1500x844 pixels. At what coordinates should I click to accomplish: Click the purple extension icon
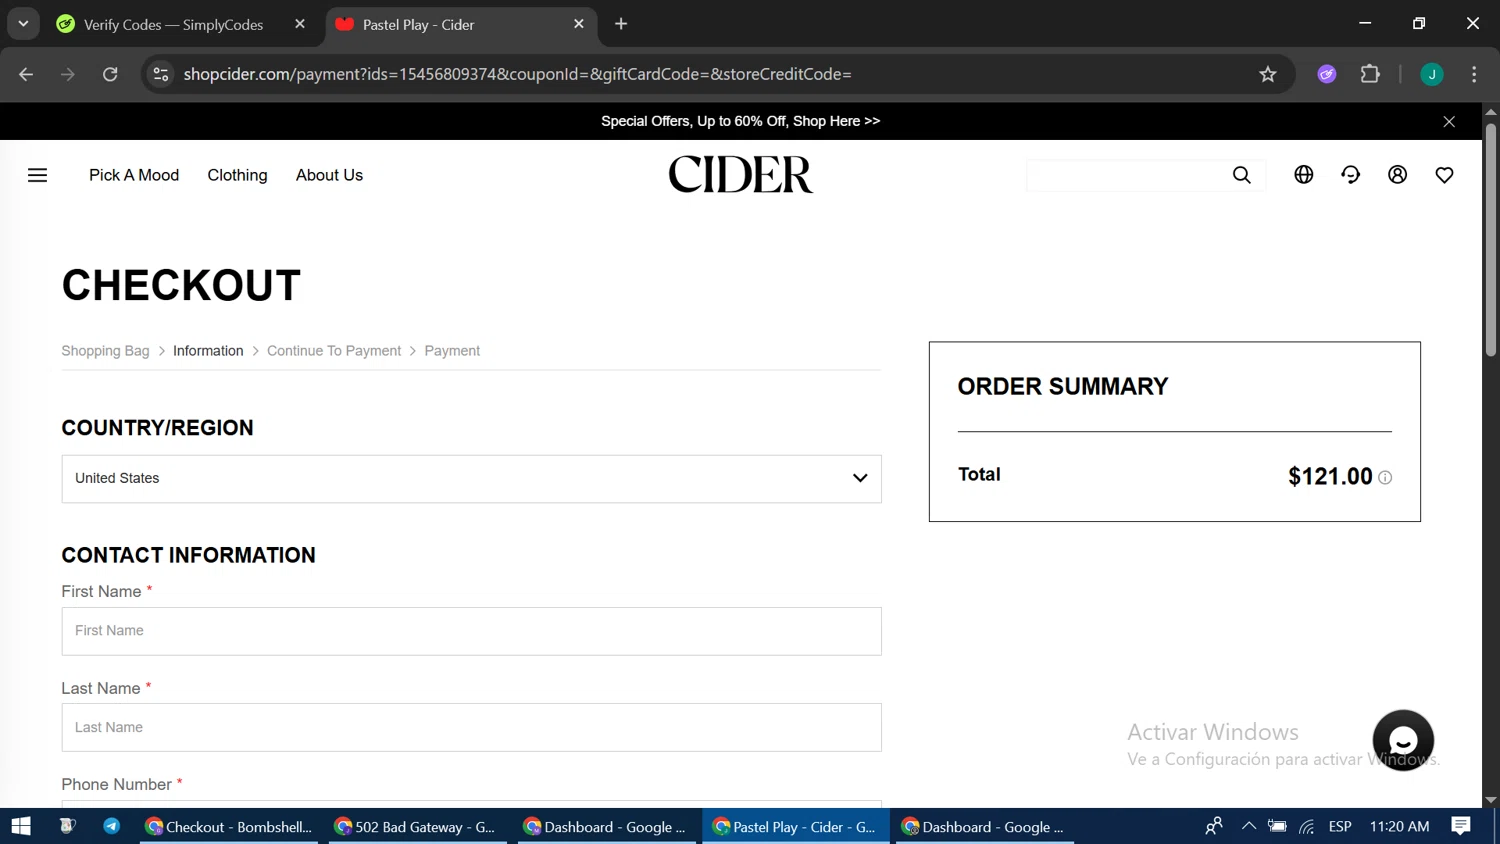(x=1327, y=74)
